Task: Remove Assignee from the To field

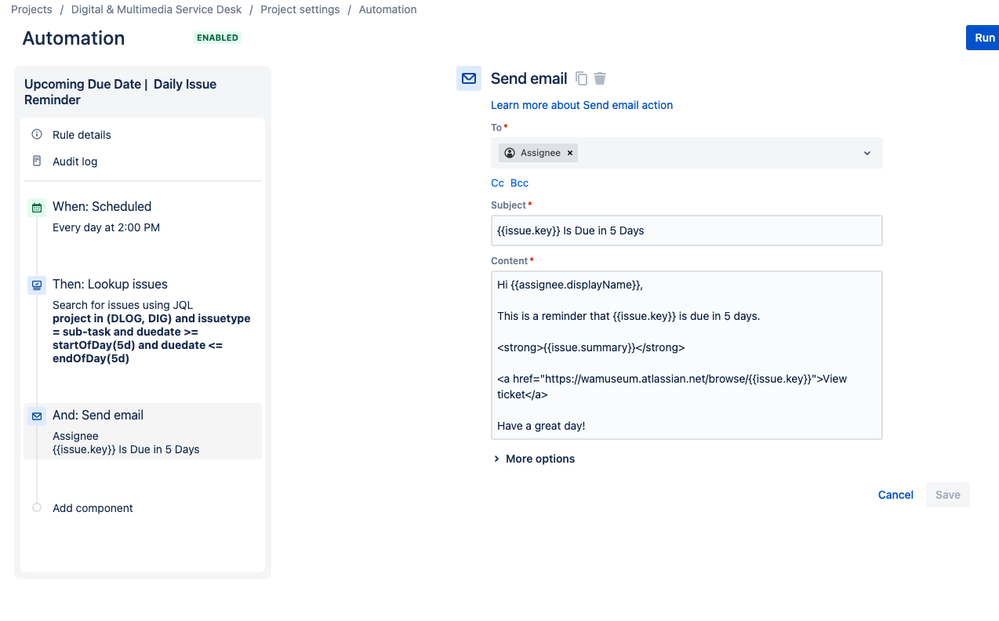Action: [570, 153]
